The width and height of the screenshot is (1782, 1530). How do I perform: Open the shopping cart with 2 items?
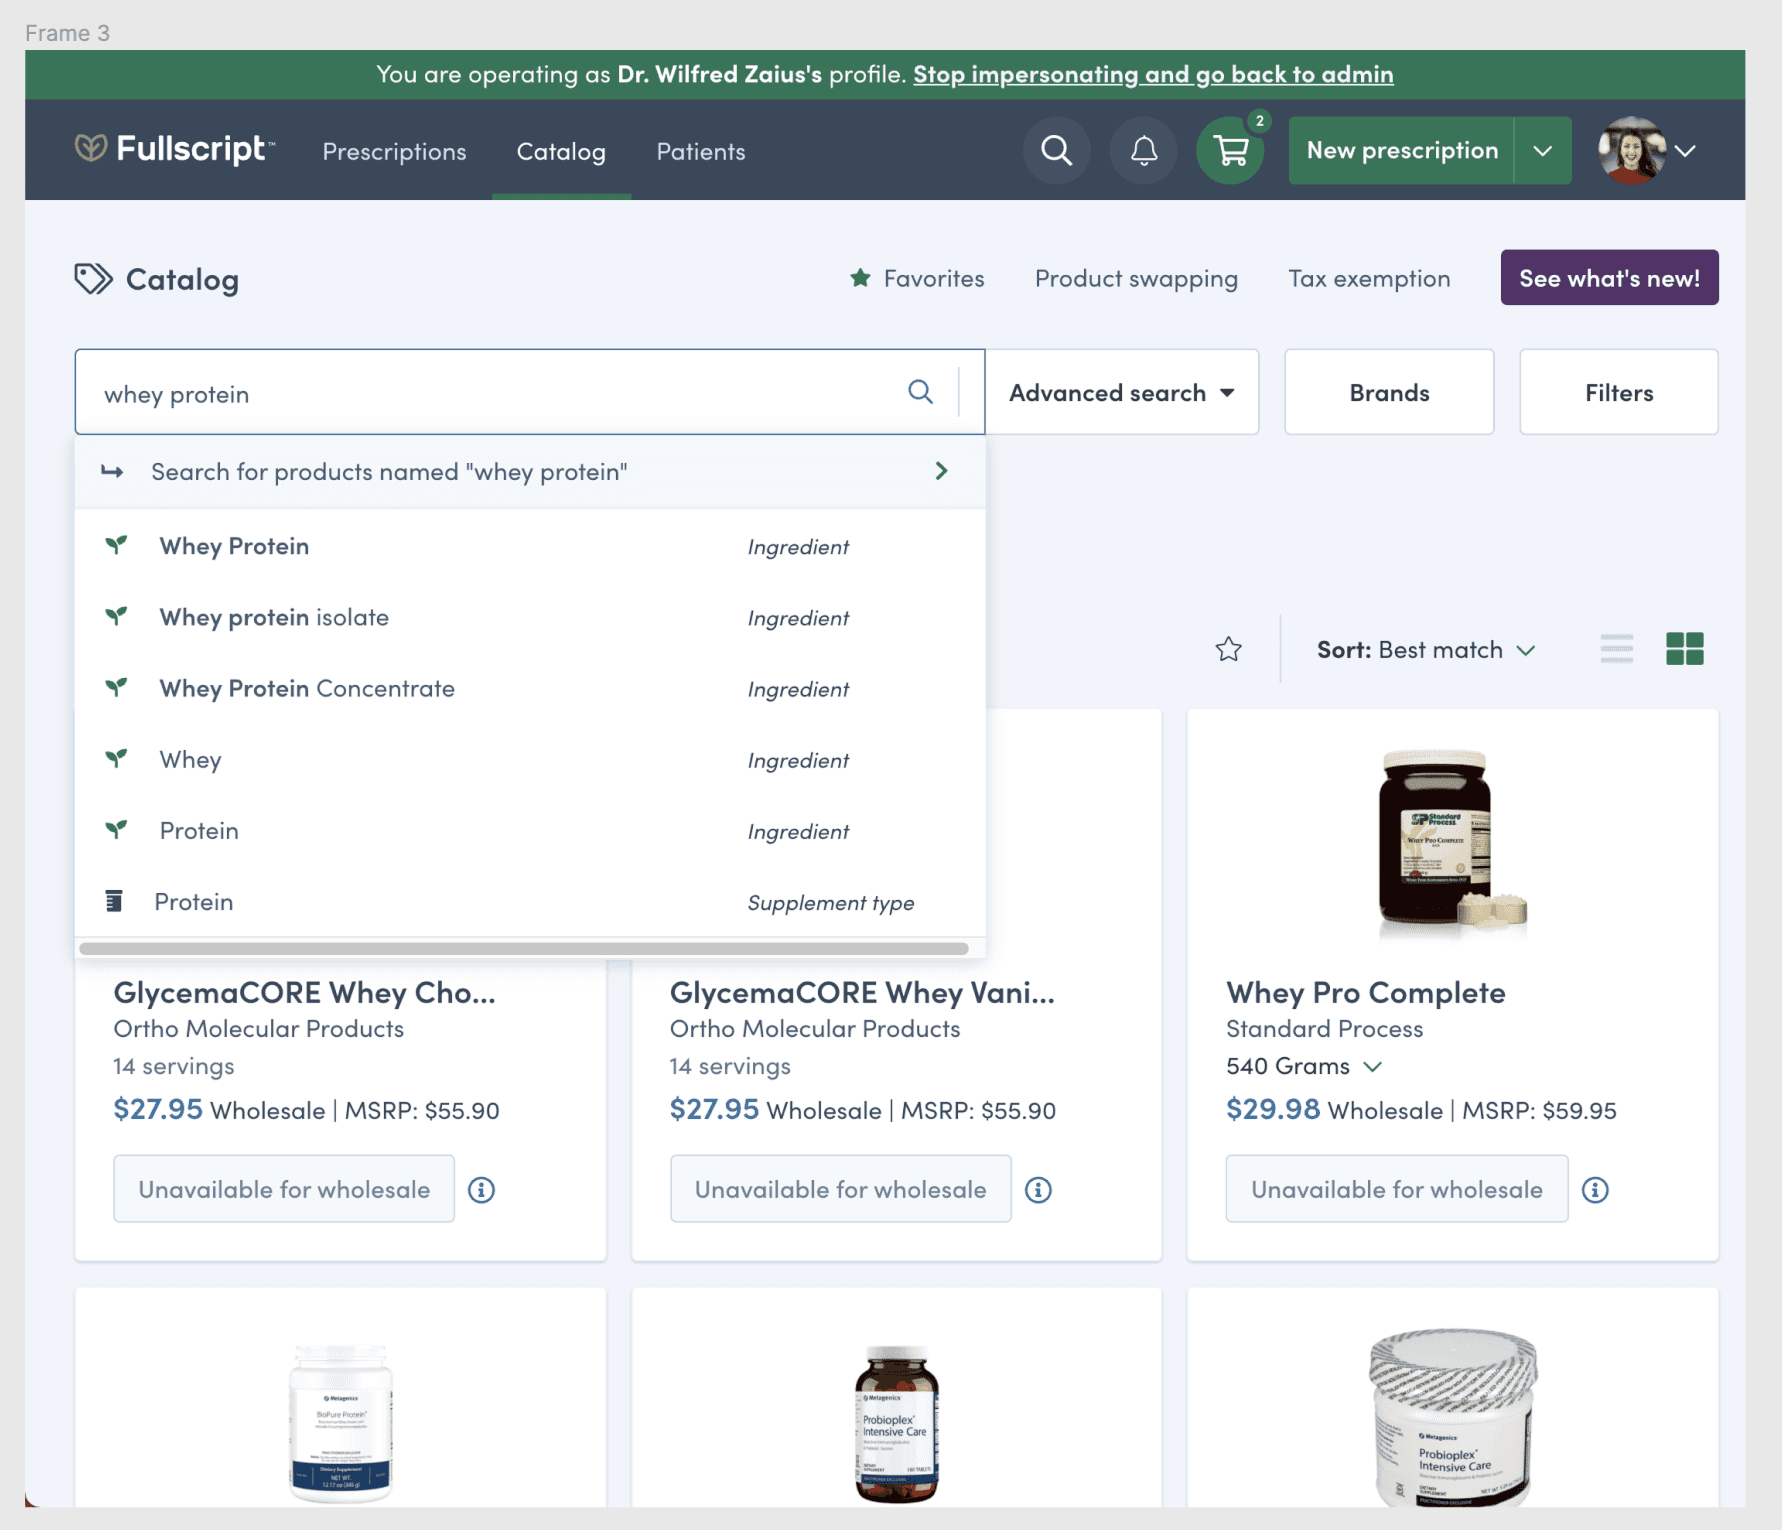(1230, 151)
